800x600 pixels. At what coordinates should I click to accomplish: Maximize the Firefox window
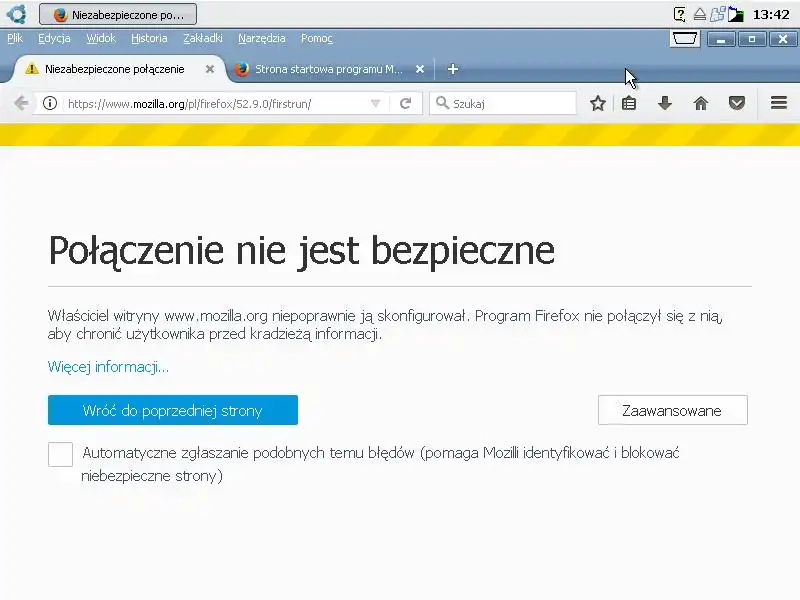click(x=752, y=39)
